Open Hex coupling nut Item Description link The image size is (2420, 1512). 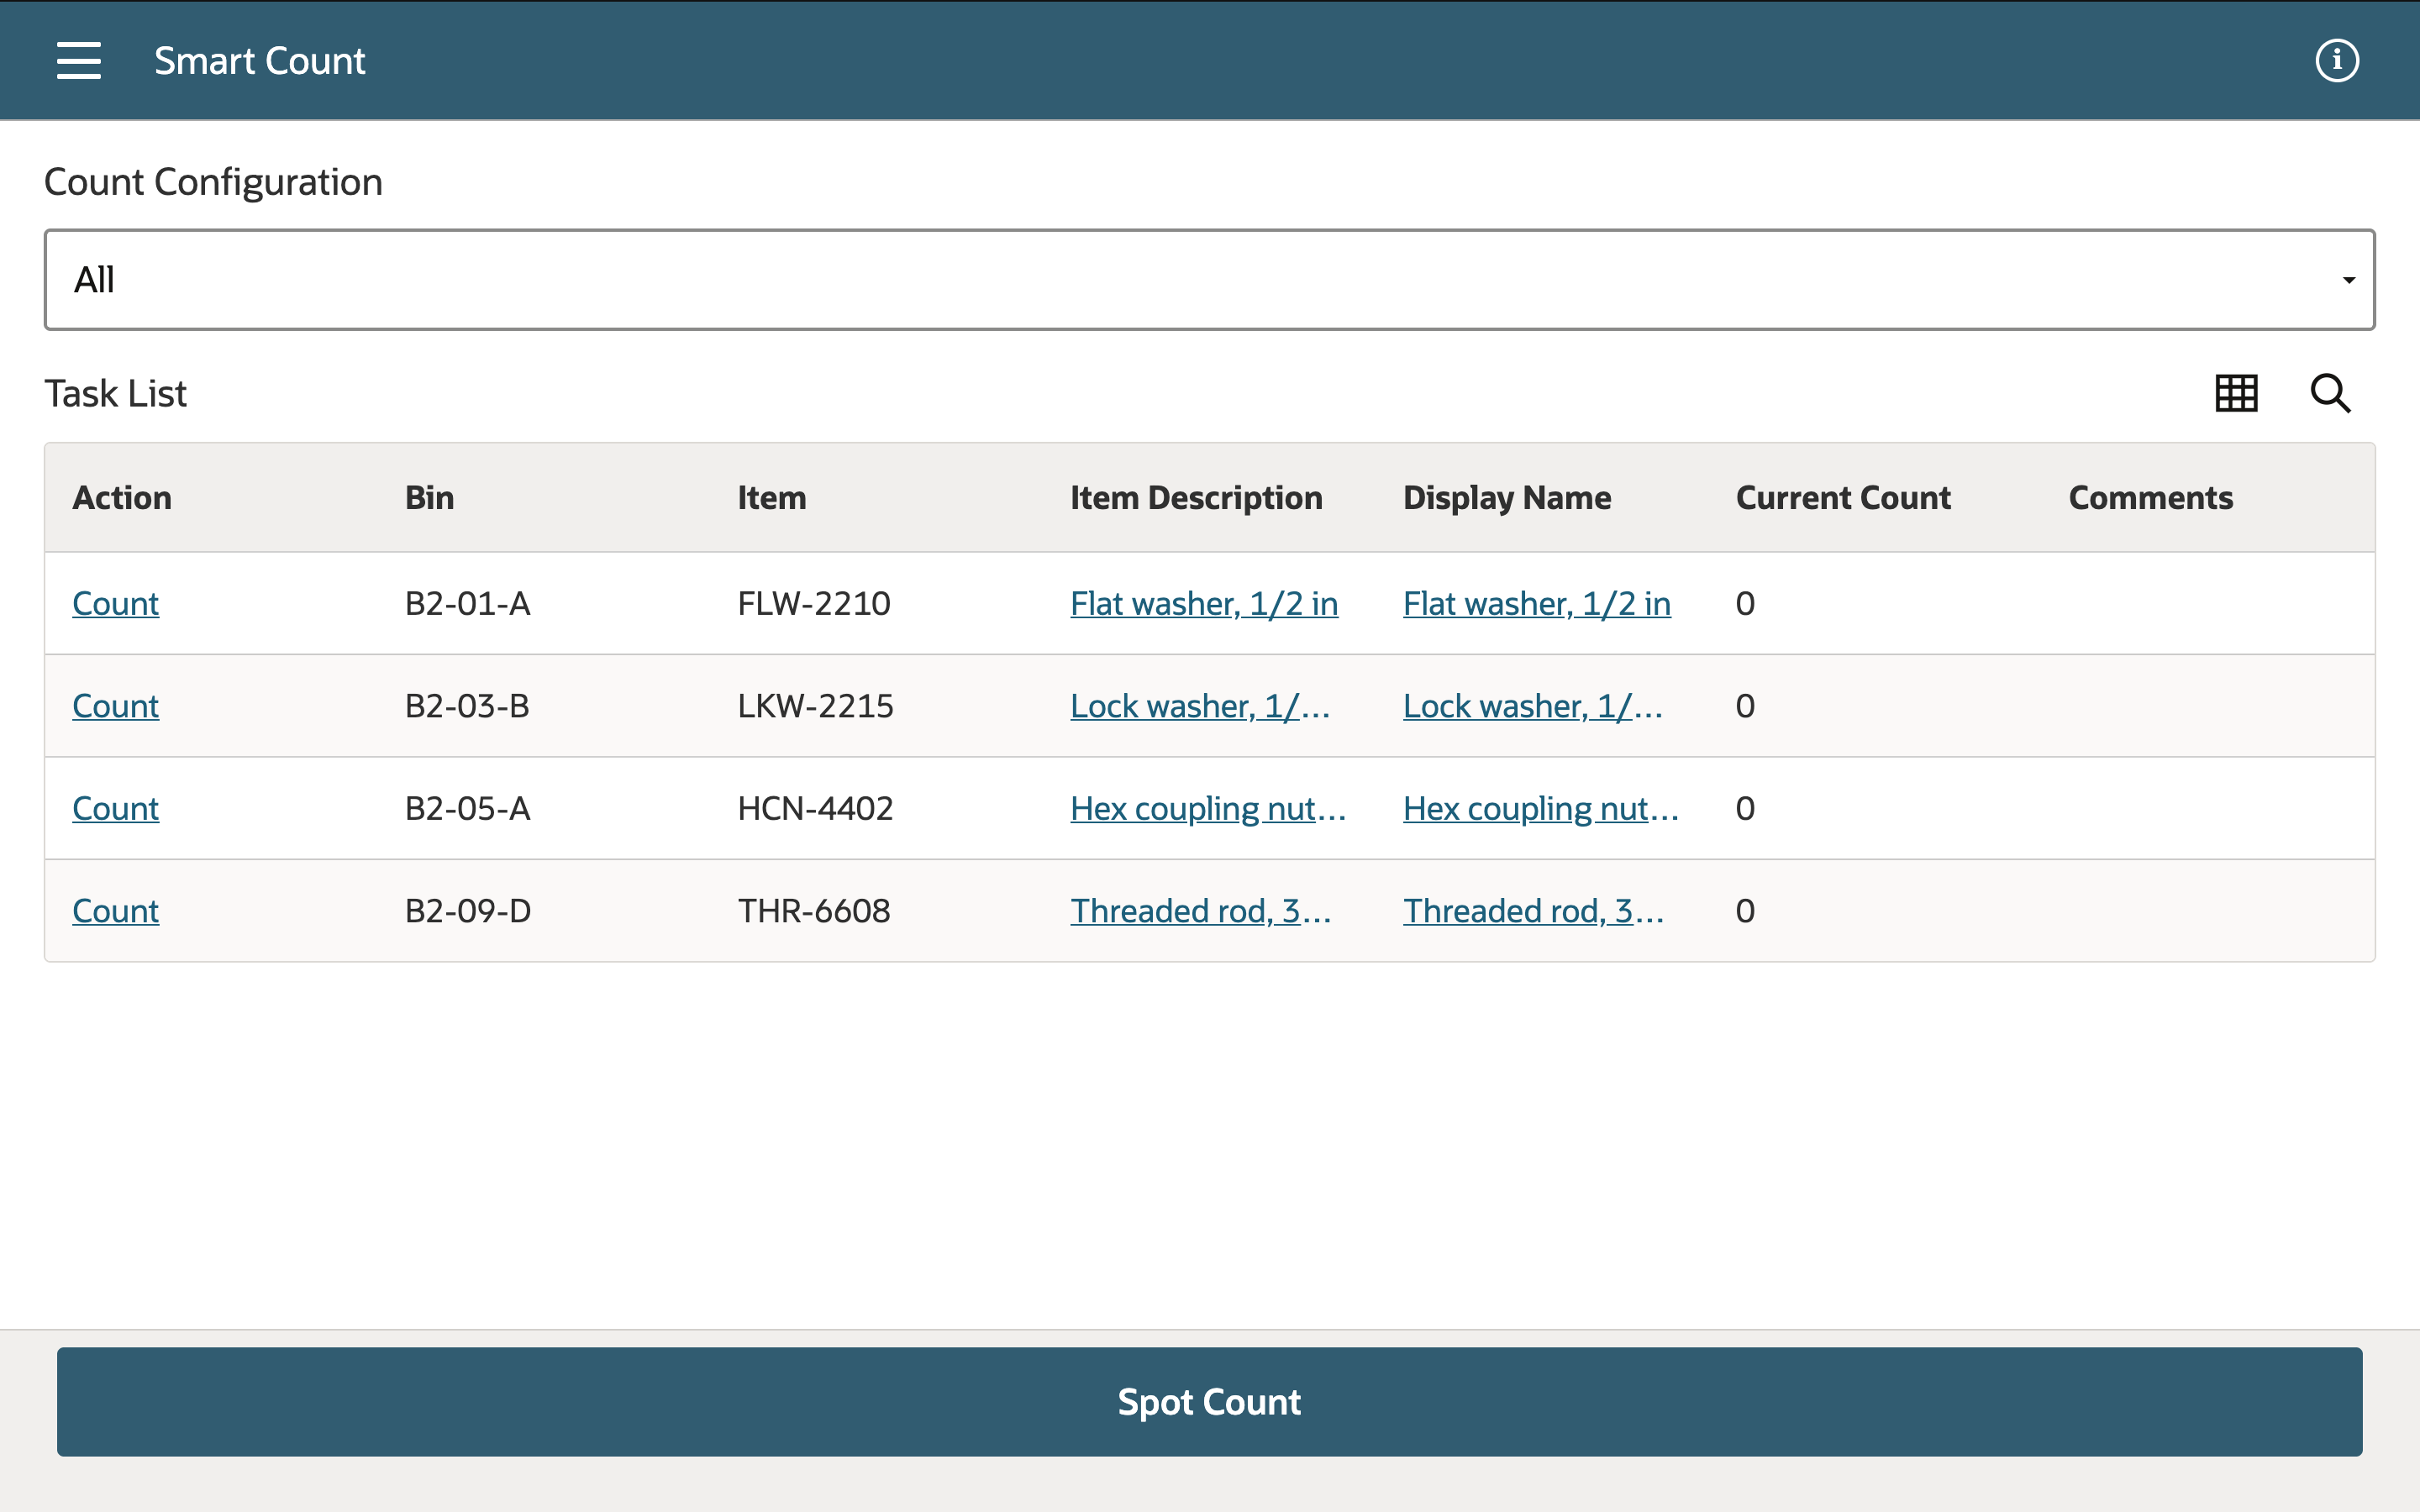(x=1208, y=808)
